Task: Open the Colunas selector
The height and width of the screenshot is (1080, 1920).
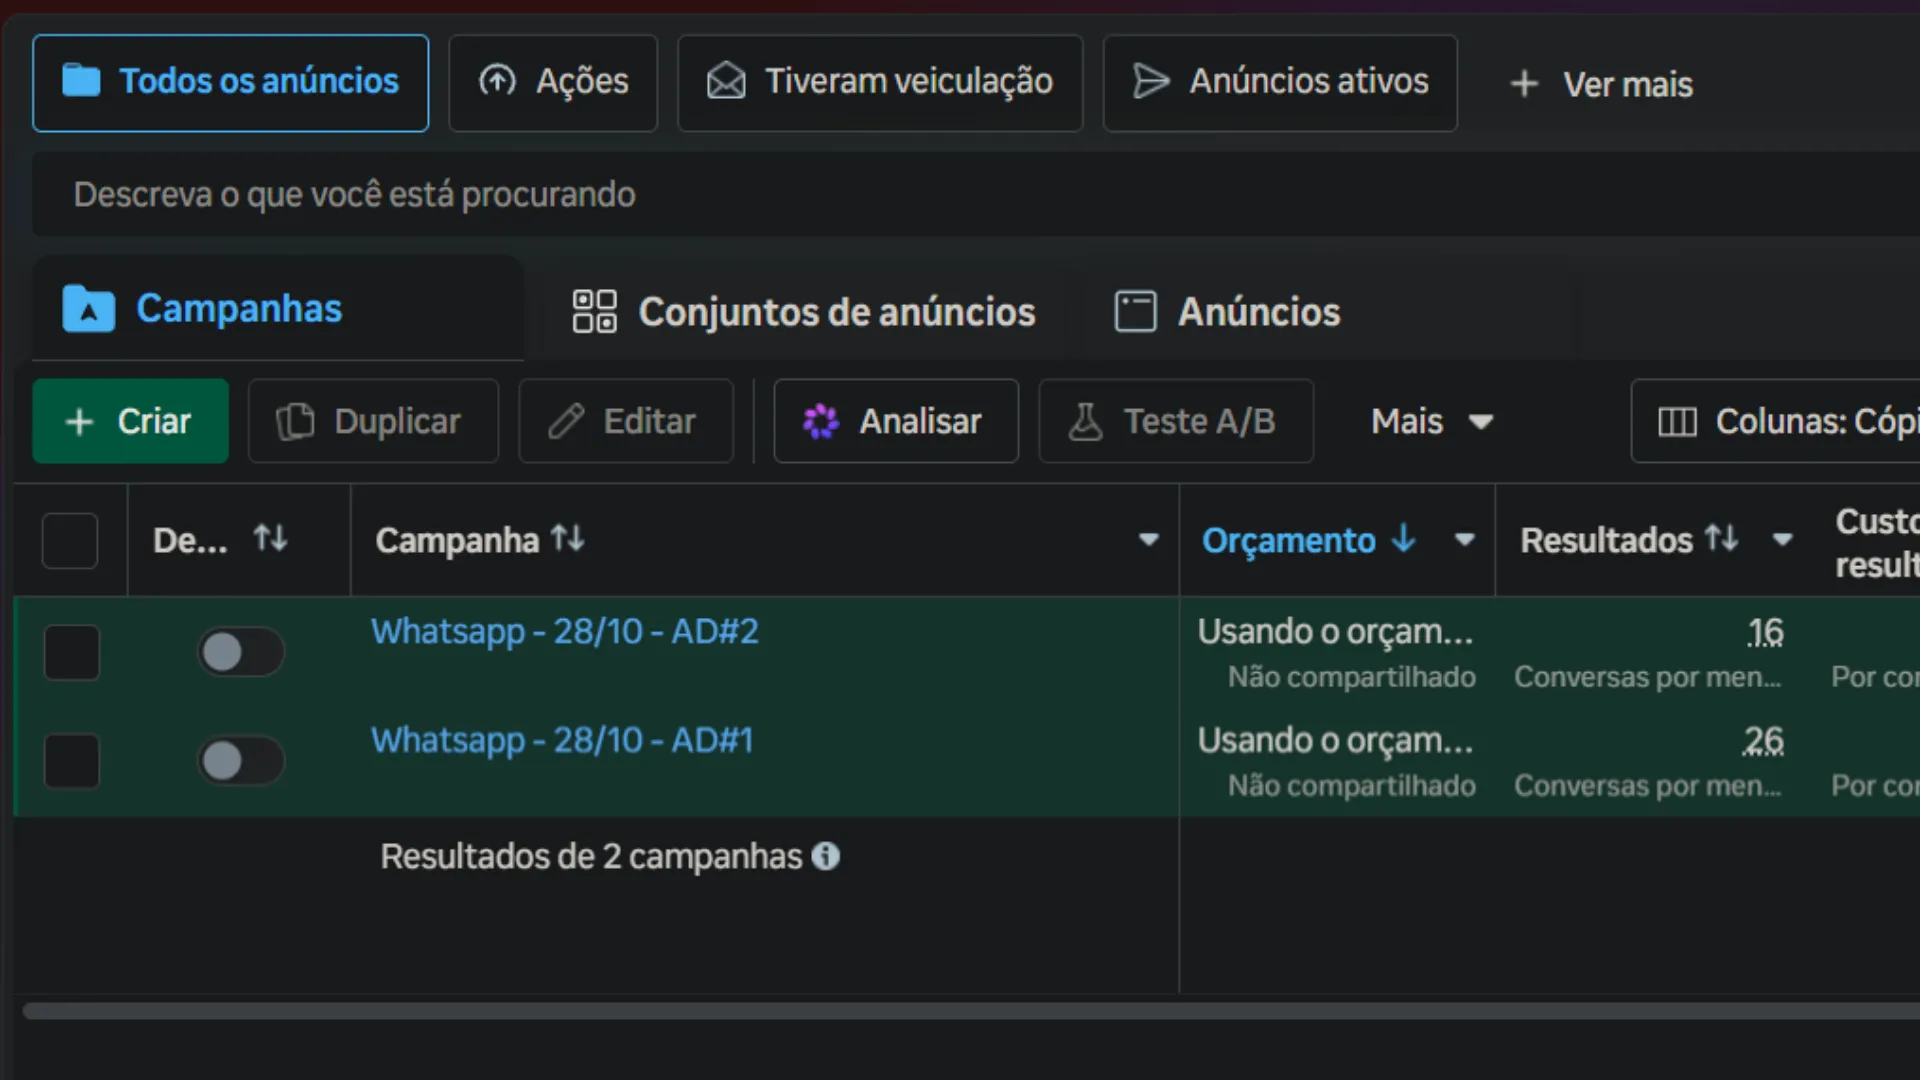Action: coord(1776,421)
